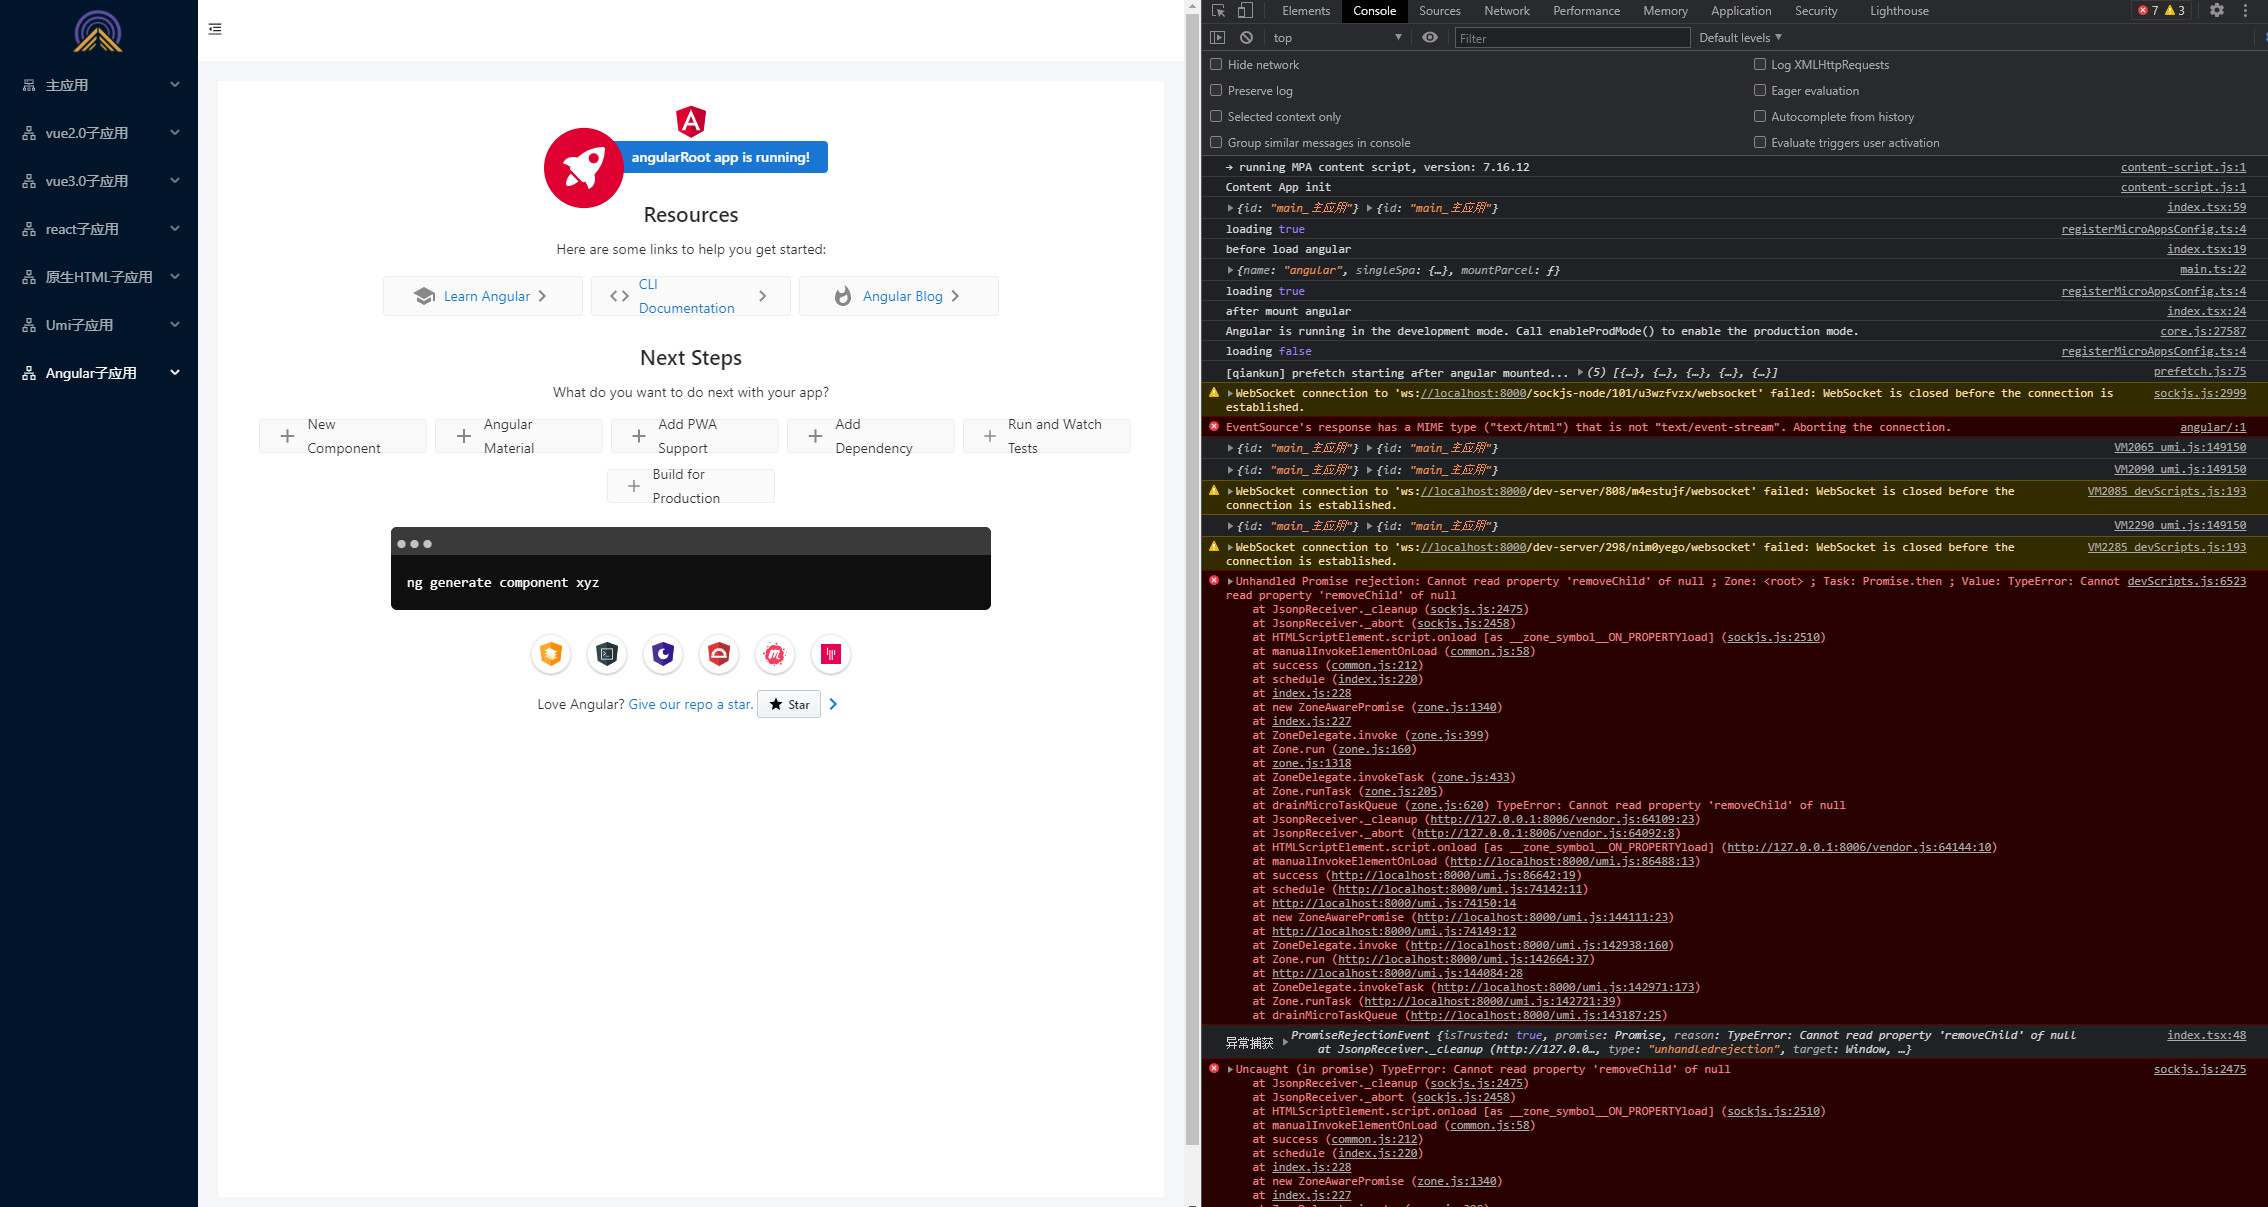The image size is (2268, 1207).
Task: Open the purple shield icon
Action: pyautogui.click(x=663, y=654)
